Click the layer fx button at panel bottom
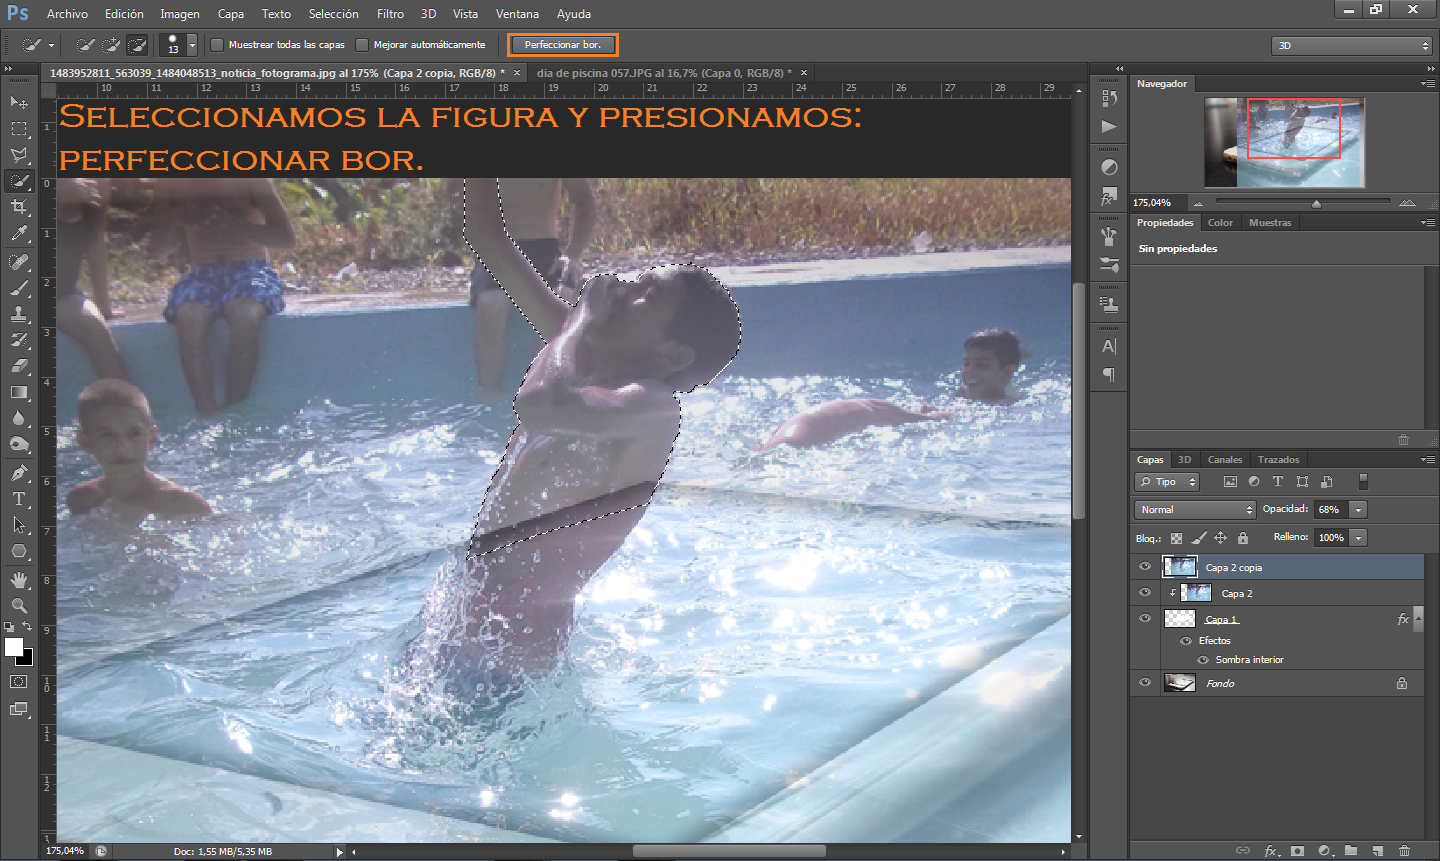Screen dimensions: 1440x861 [x=1271, y=851]
